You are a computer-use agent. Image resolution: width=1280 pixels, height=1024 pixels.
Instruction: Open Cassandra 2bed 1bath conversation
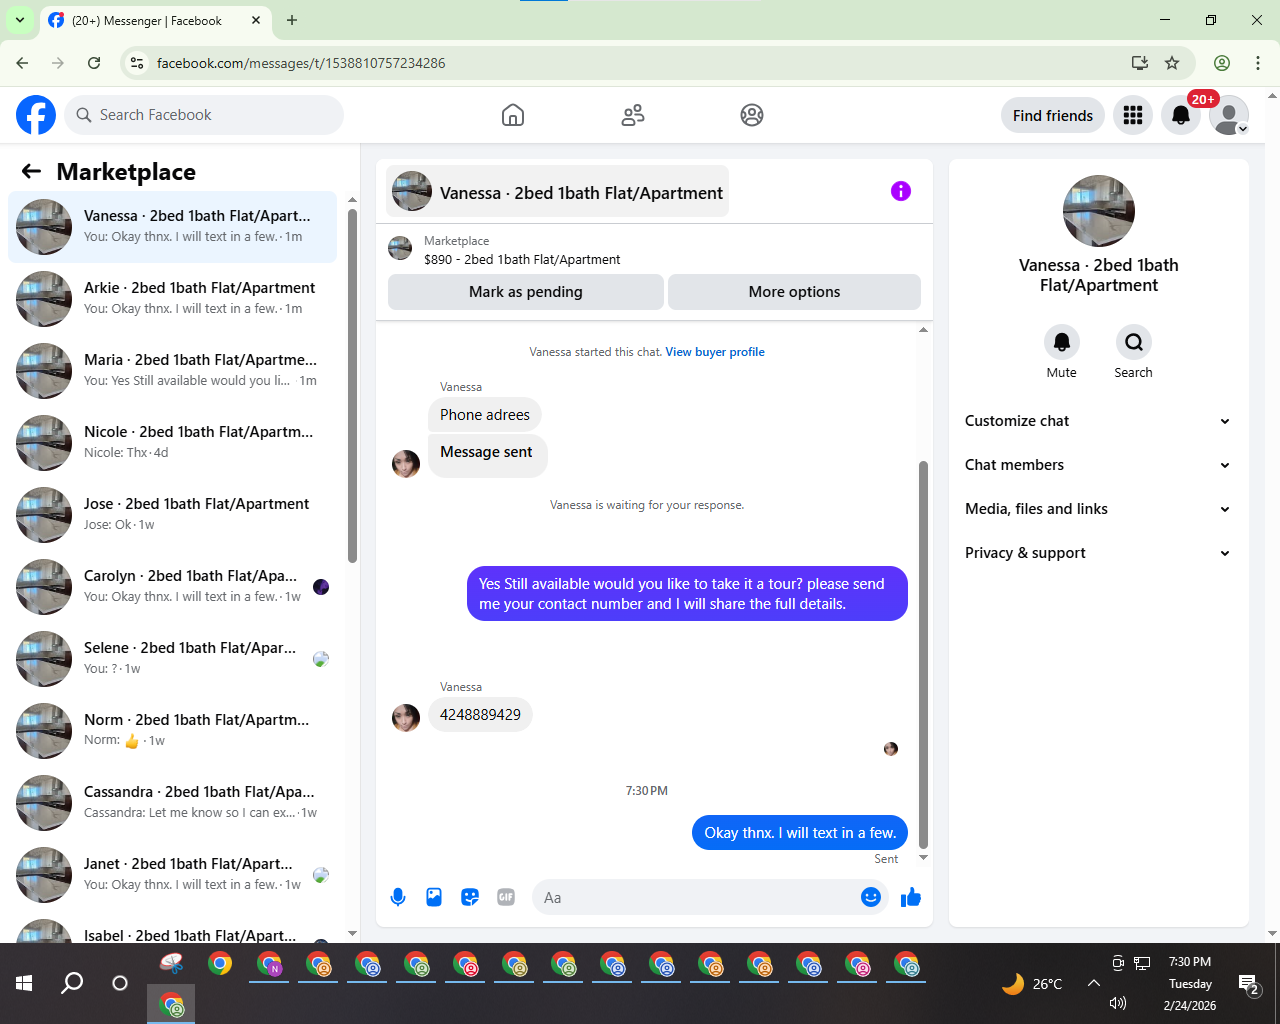pos(172,803)
